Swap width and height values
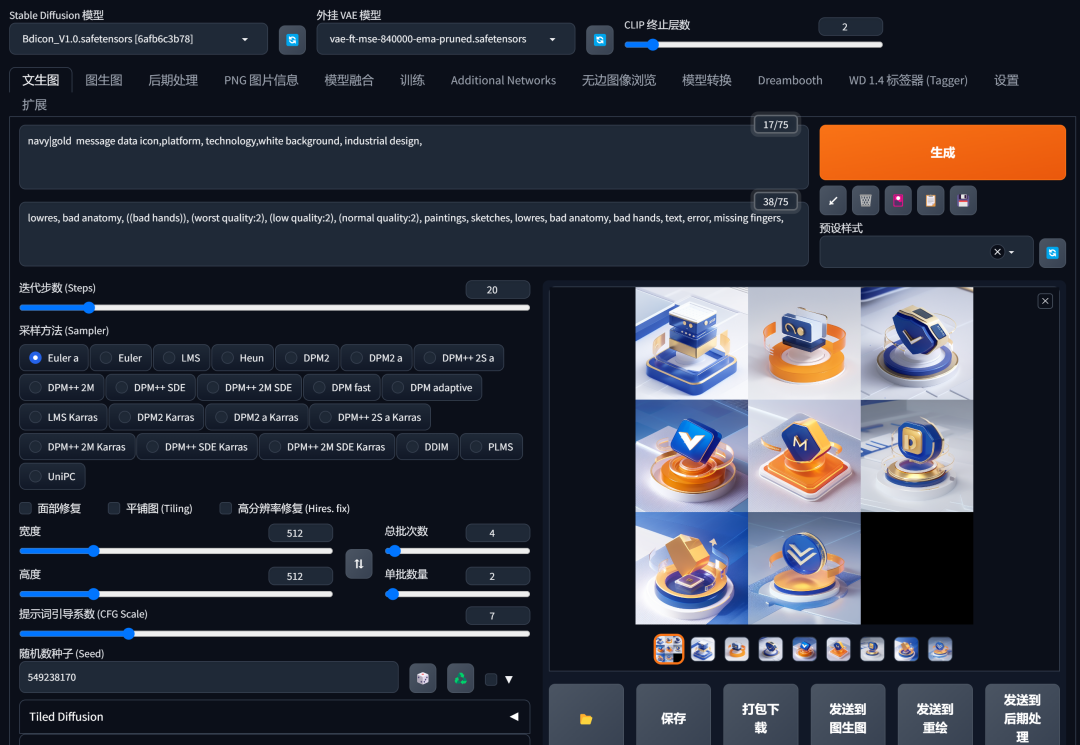This screenshot has width=1080, height=745. coord(359,564)
